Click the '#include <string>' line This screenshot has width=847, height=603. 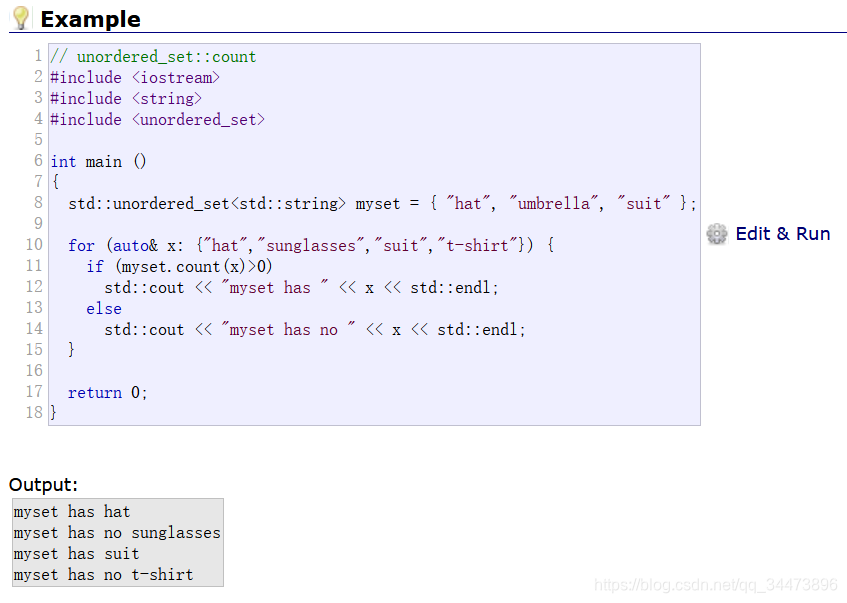pyautogui.click(x=126, y=99)
